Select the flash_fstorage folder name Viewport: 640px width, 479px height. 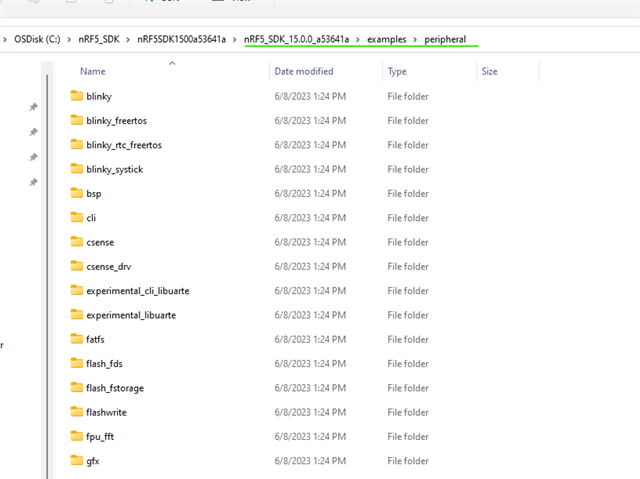(x=115, y=388)
